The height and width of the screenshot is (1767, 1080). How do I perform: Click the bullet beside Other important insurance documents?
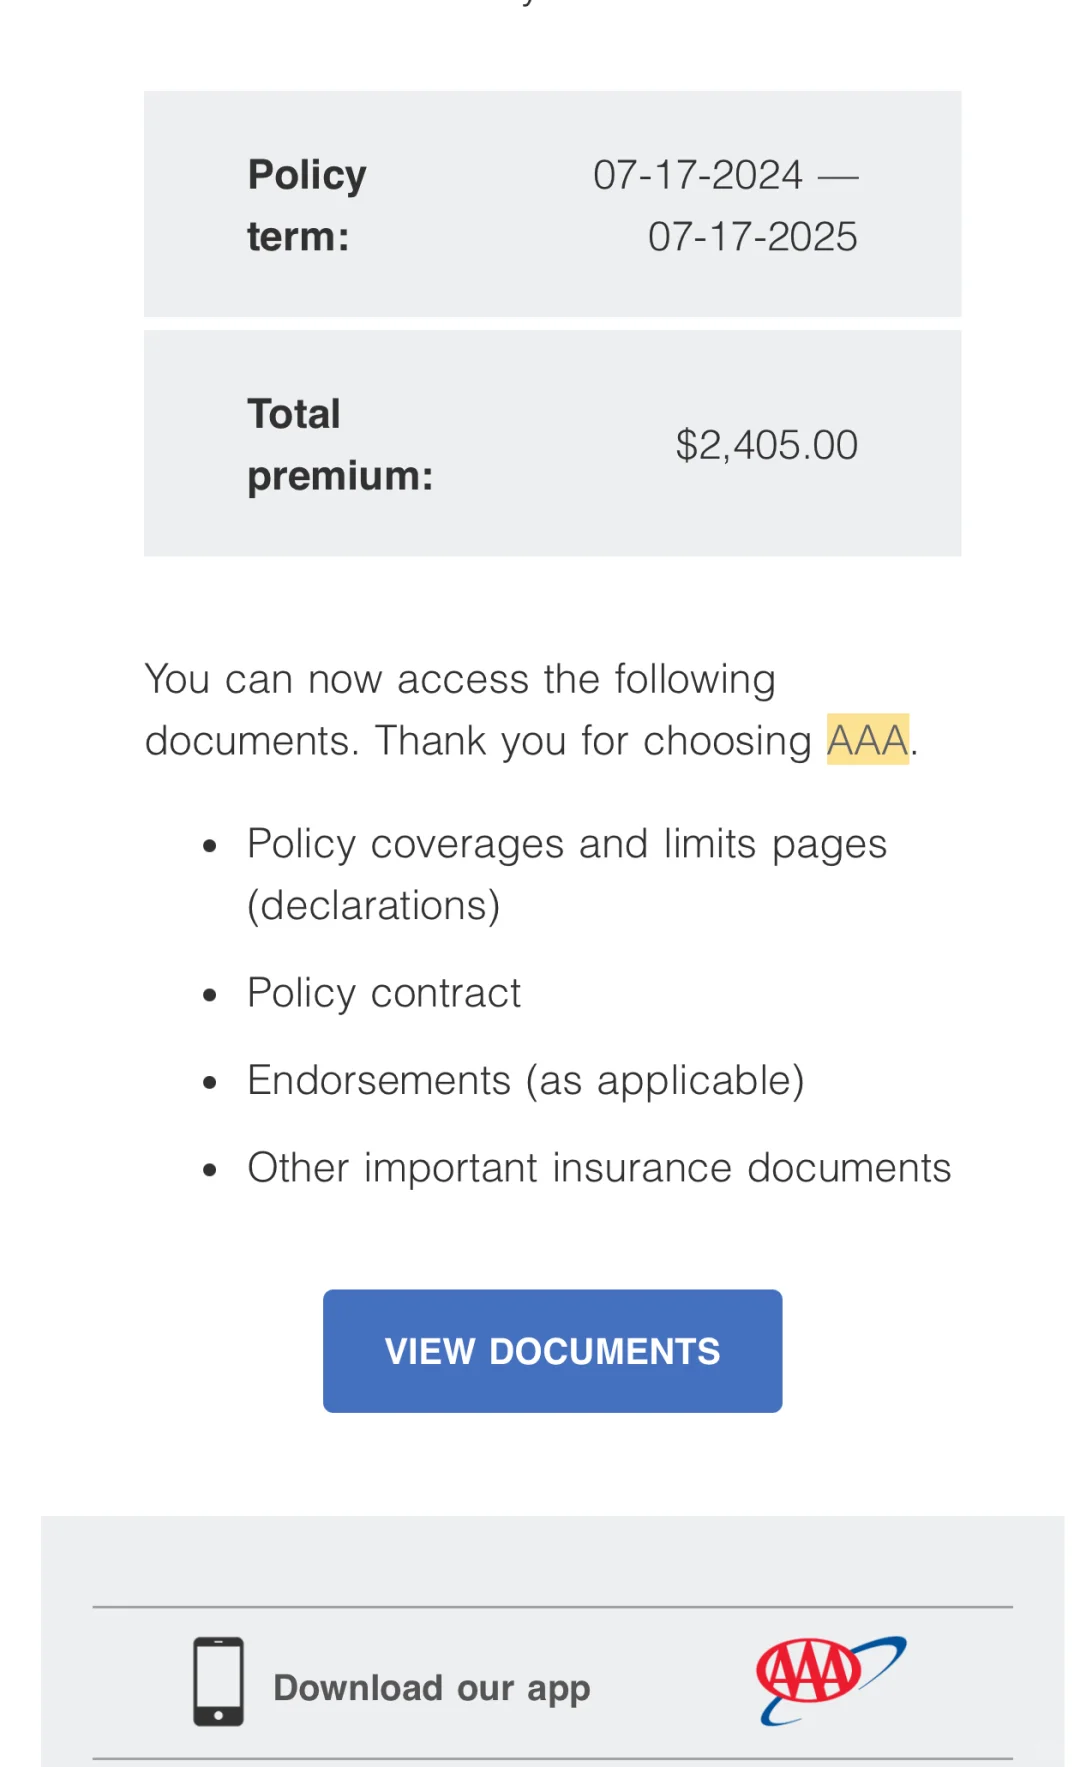pos(210,1169)
